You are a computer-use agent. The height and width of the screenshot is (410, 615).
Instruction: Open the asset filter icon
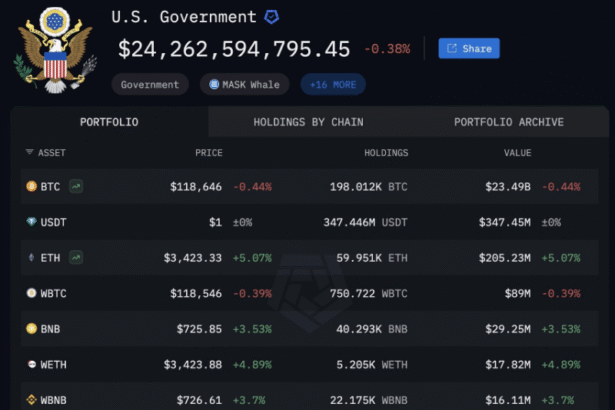tap(29, 153)
